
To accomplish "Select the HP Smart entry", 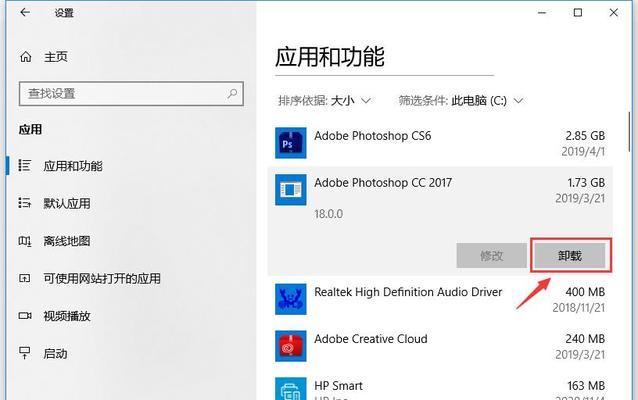I will click(x=440, y=387).
